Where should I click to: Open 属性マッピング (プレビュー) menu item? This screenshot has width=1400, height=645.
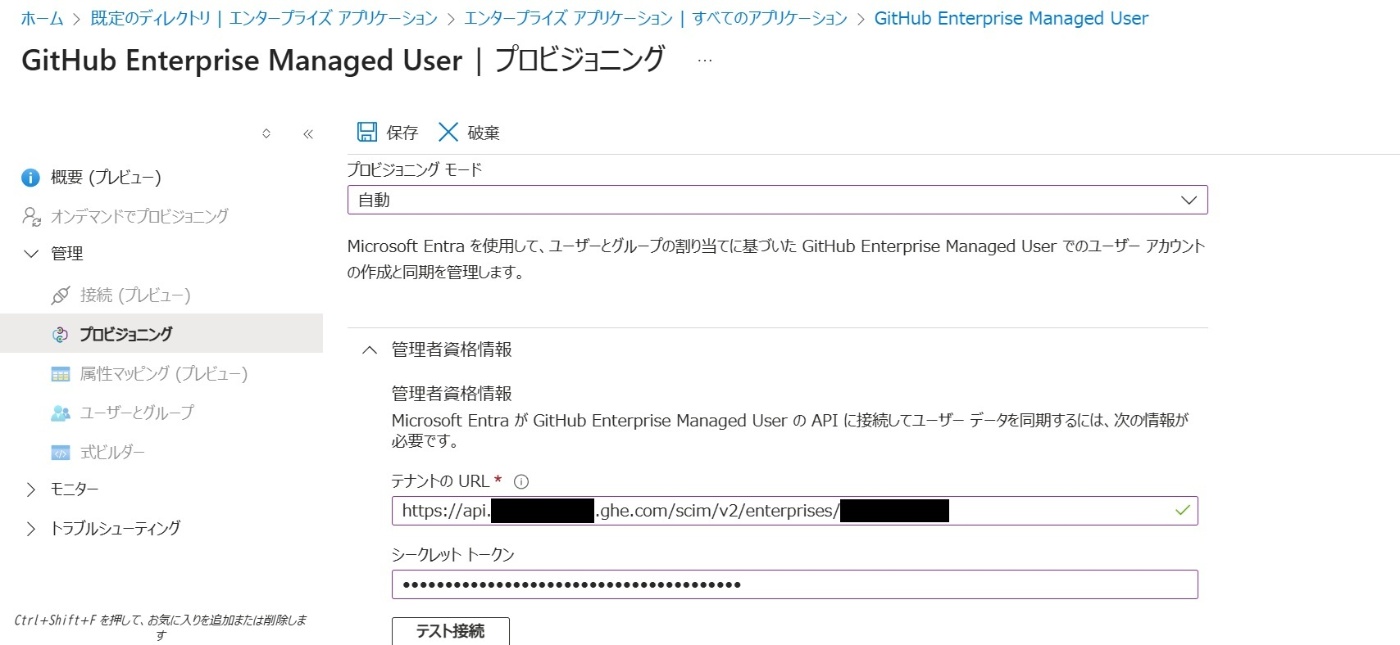(164, 374)
